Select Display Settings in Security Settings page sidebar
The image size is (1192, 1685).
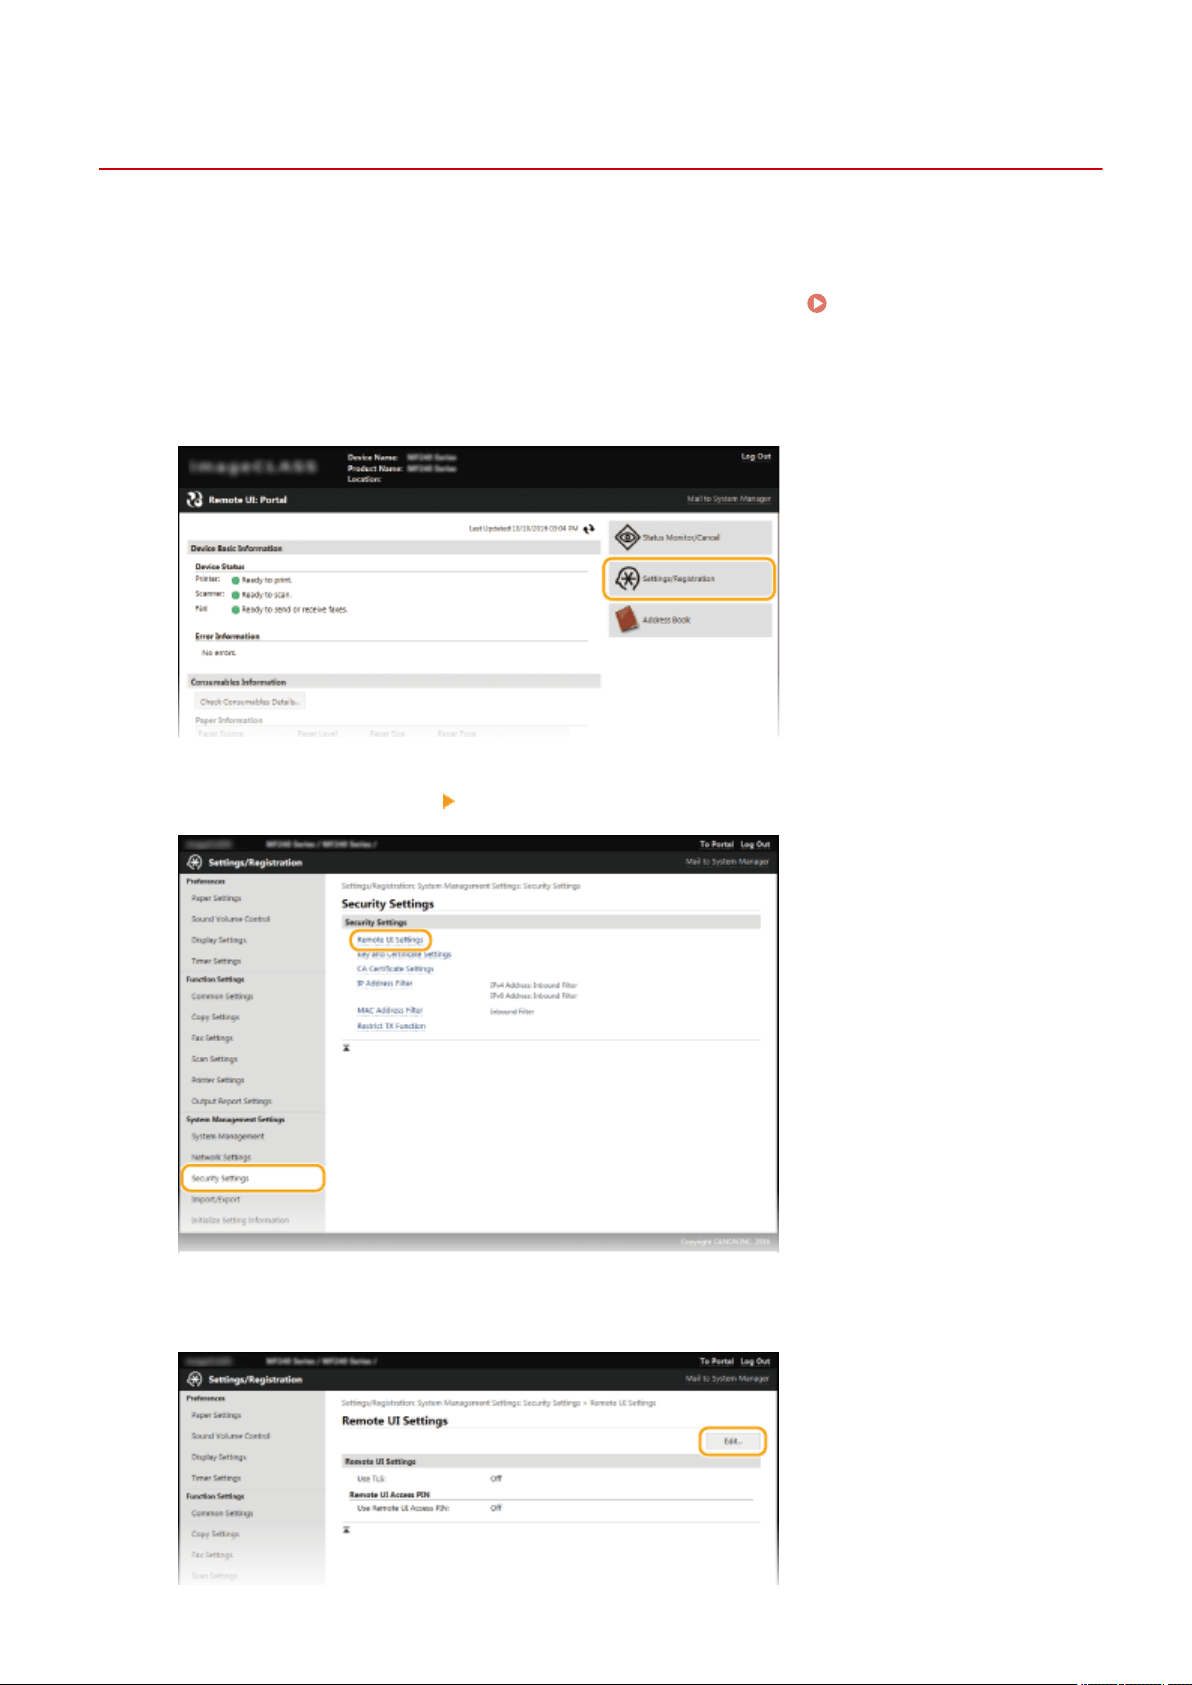(219, 940)
